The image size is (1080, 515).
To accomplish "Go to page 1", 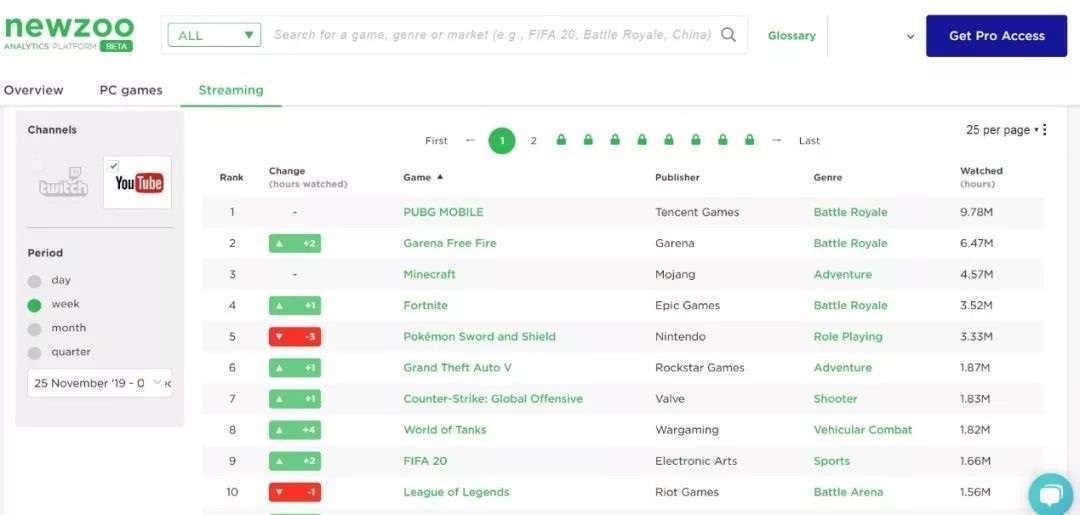I will point(502,140).
